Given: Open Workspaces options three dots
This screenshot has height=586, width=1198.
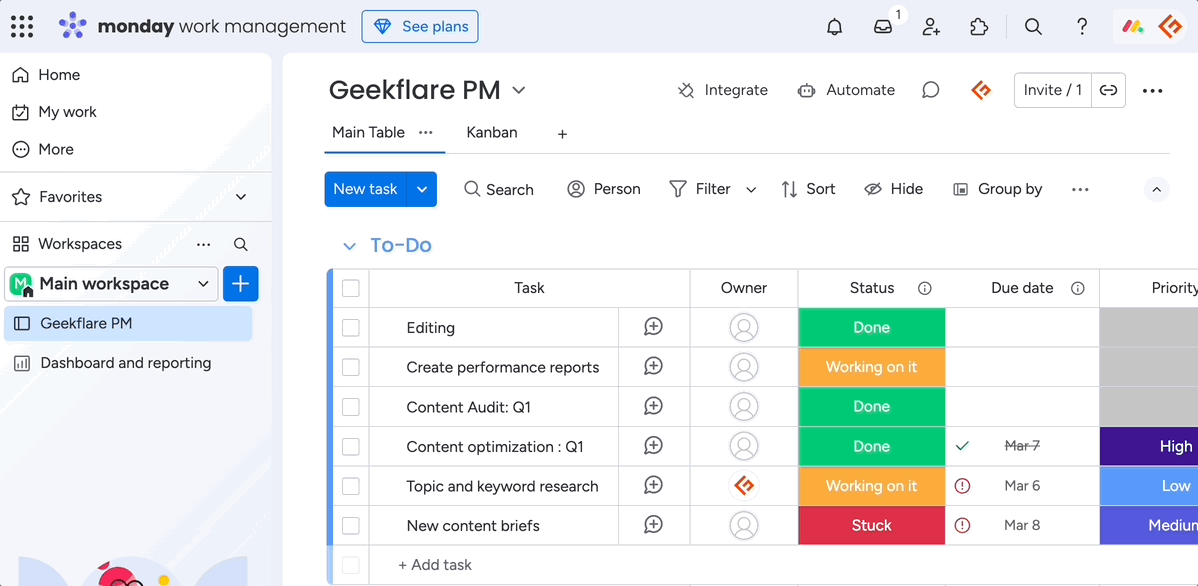Looking at the screenshot, I should (203, 244).
